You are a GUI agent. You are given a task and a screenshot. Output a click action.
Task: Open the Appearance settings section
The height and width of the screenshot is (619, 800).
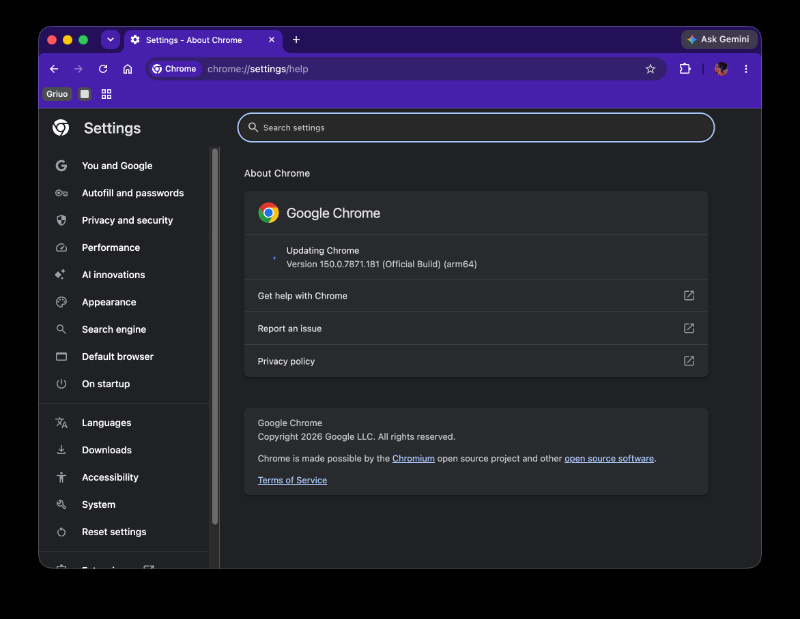(x=109, y=302)
